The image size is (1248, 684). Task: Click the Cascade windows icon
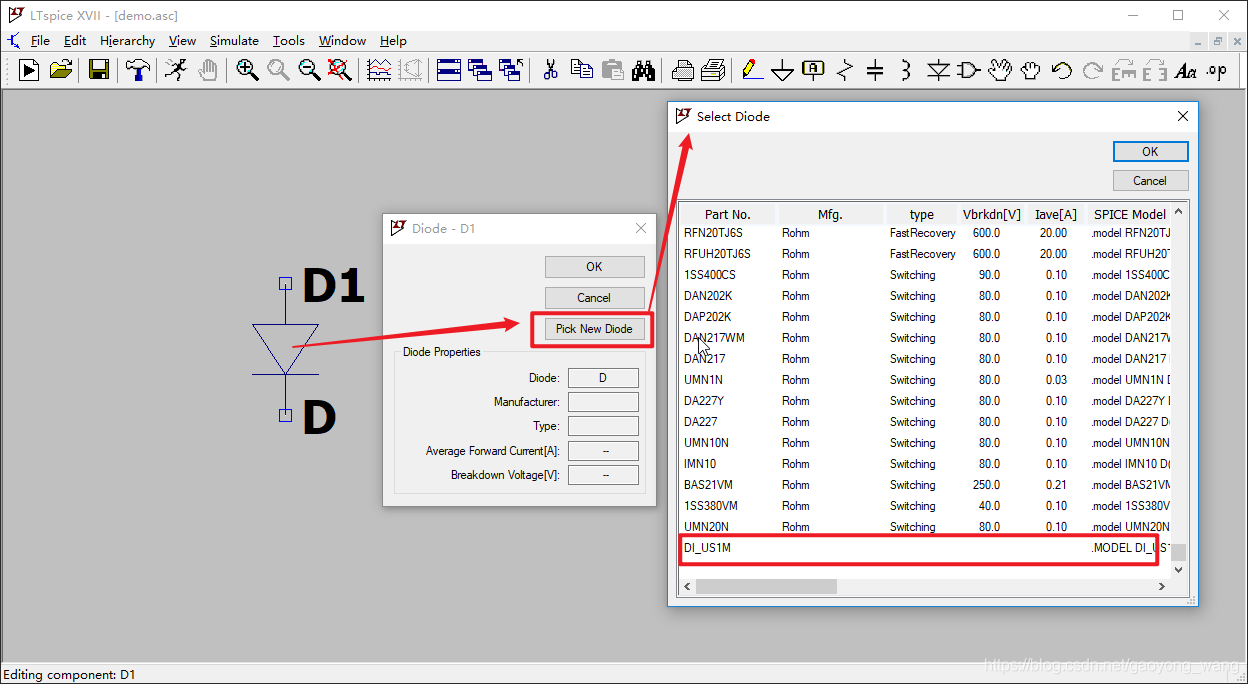[x=480, y=70]
